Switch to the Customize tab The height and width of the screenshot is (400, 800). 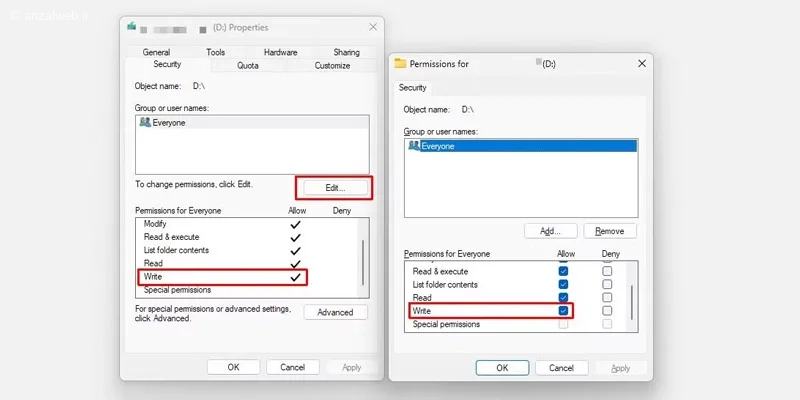tap(332, 65)
